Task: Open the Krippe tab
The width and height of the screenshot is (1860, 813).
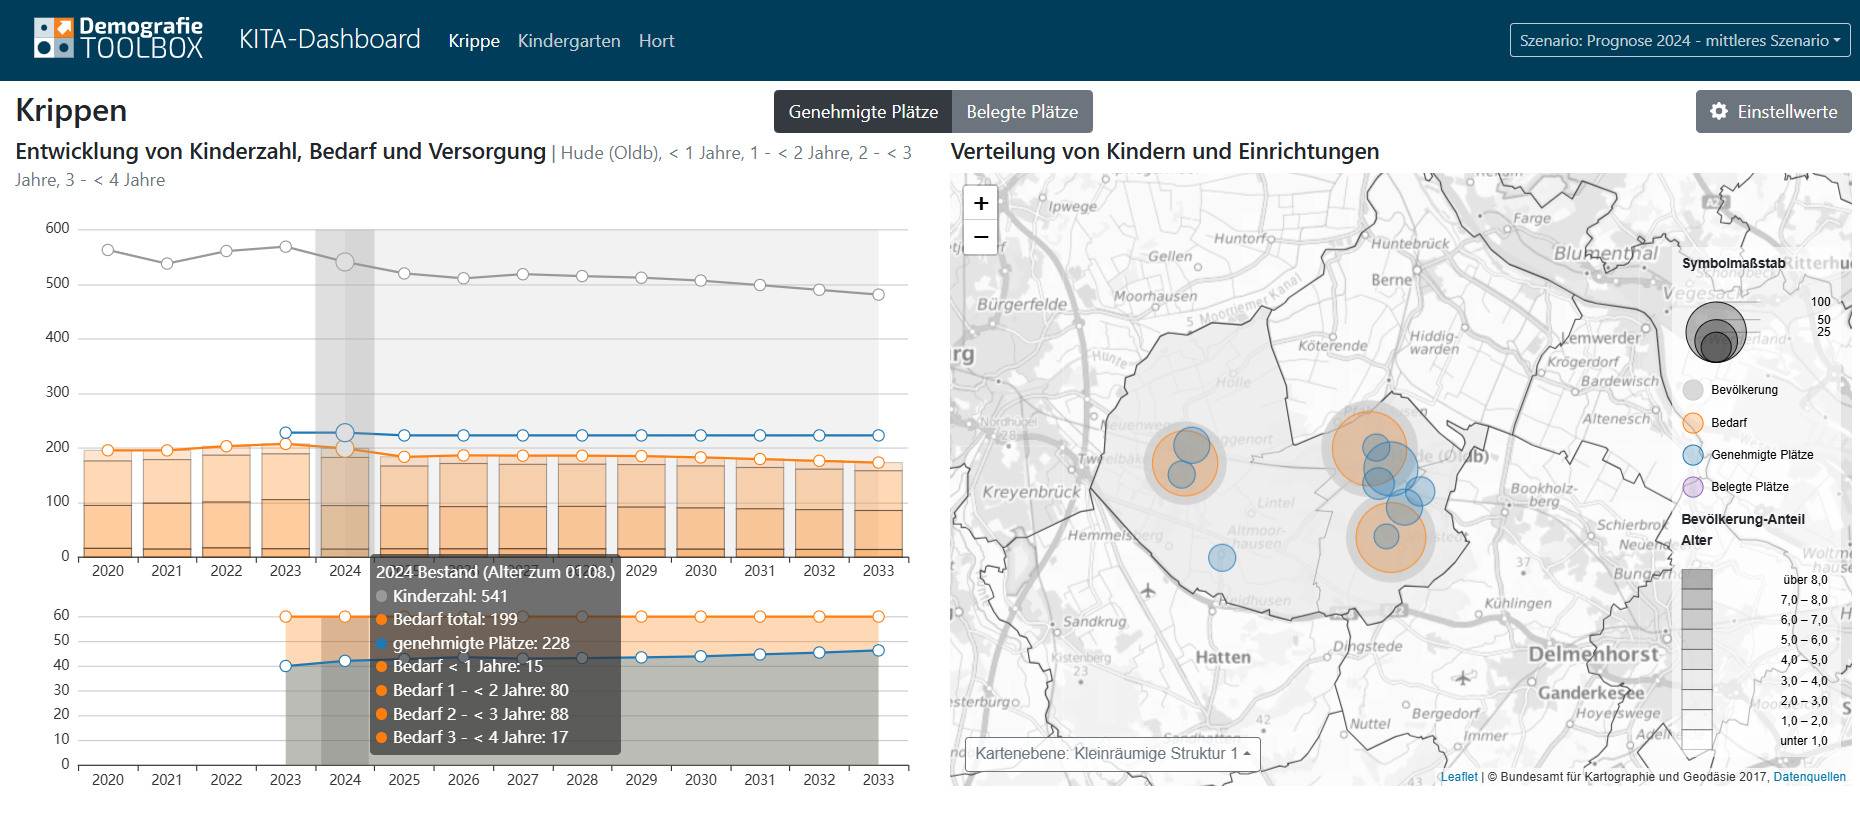Action: click(474, 41)
